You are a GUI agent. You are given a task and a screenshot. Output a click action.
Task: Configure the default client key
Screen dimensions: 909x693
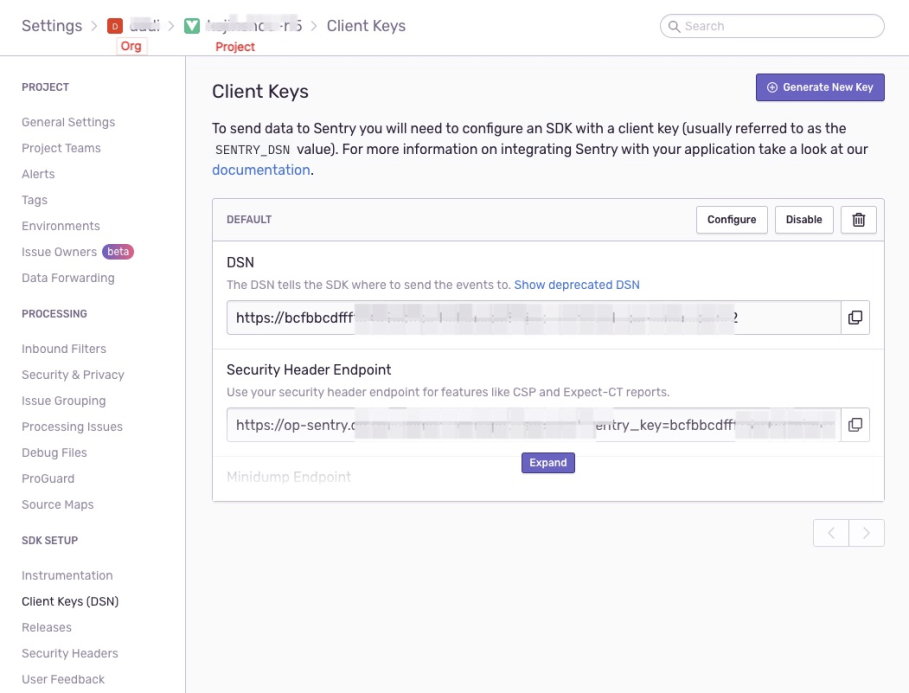click(x=732, y=220)
